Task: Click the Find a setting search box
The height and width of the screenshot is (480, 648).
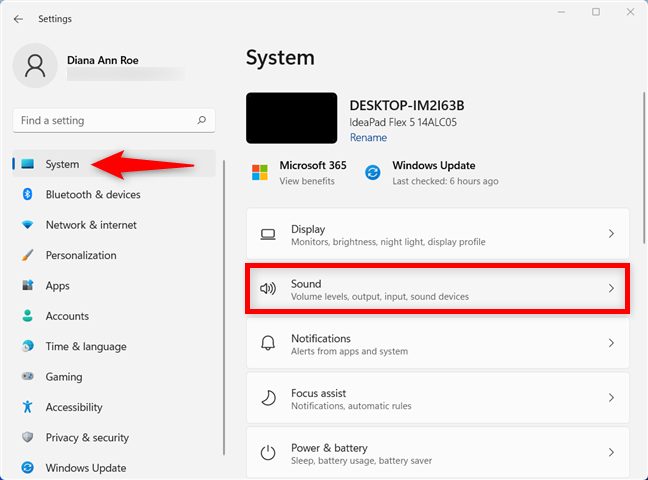Action: 114,120
